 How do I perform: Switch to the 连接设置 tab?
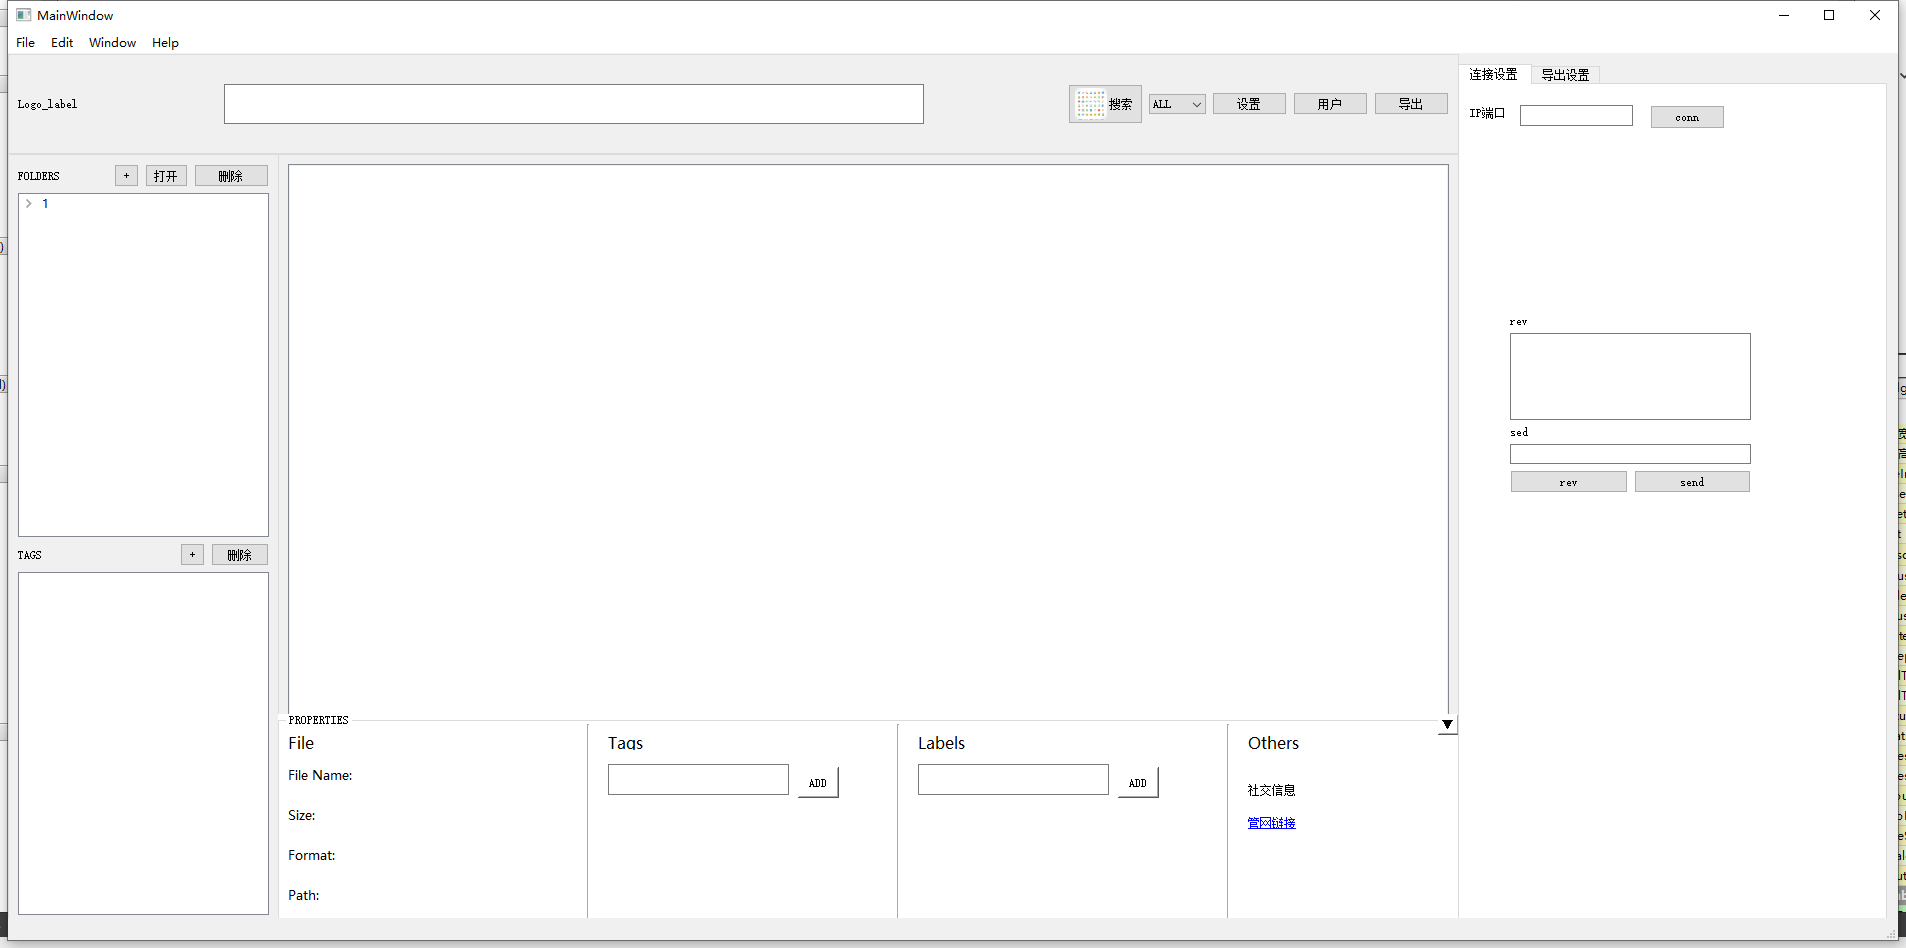pos(1493,74)
